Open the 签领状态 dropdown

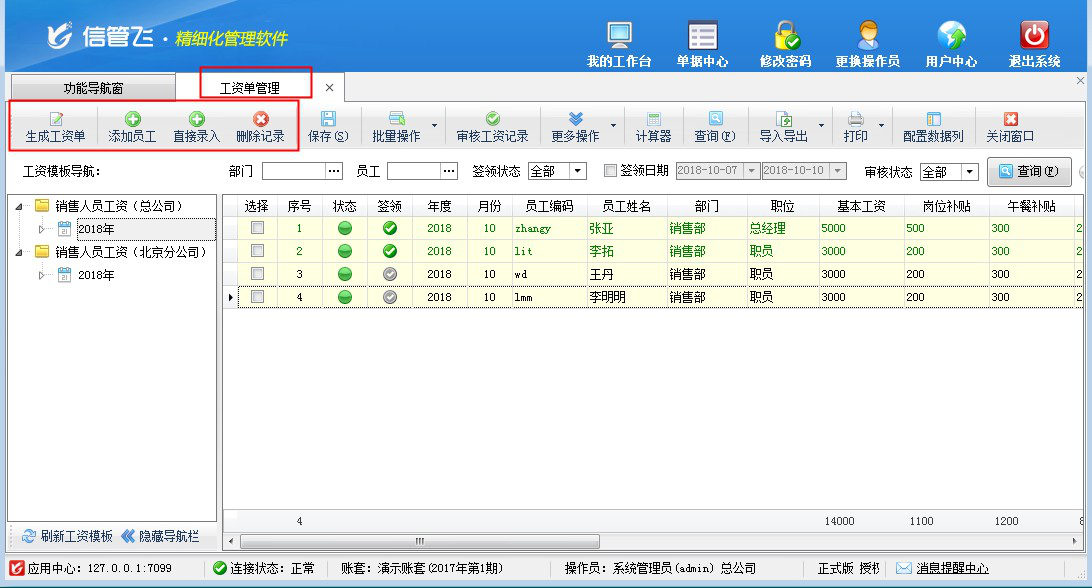[x=578, y=171]
